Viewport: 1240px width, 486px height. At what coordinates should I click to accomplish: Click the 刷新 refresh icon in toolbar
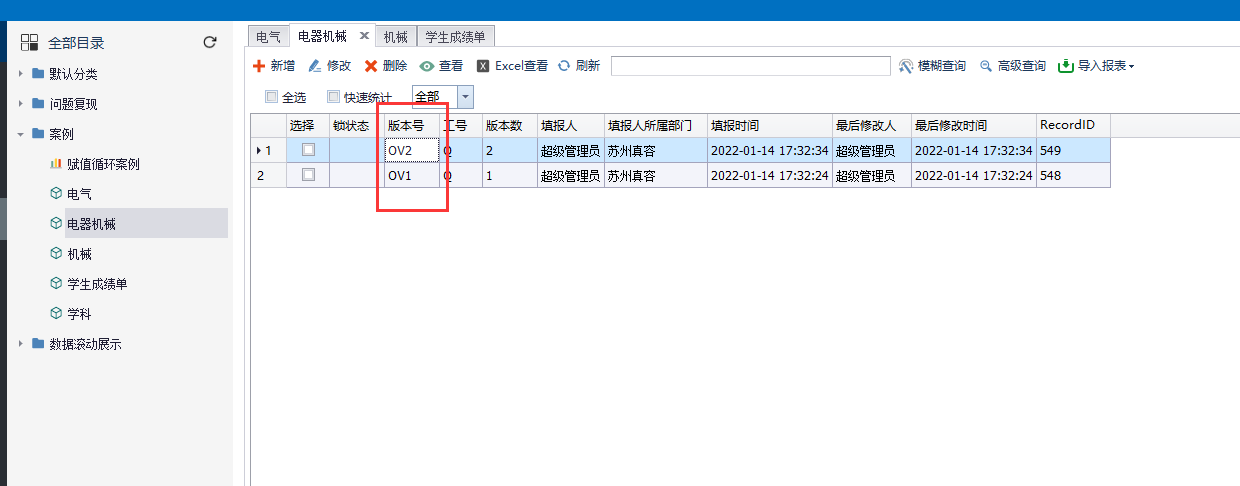564,66
